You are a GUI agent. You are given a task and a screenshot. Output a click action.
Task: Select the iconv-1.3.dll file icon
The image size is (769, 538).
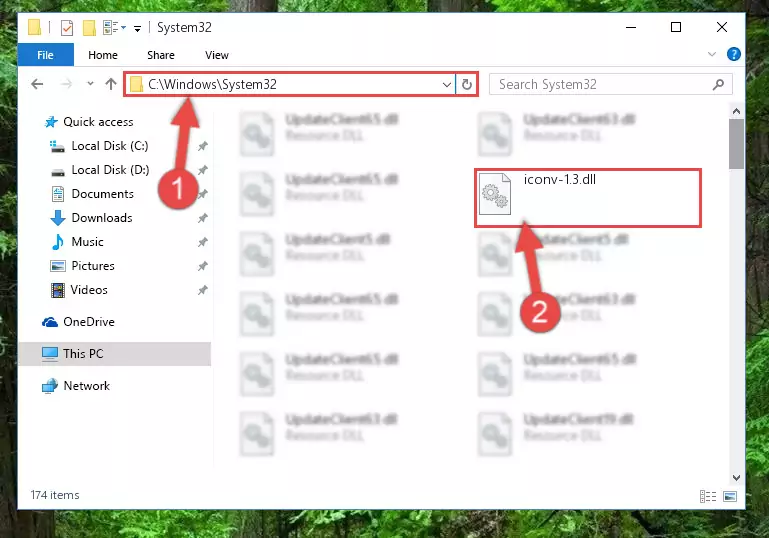click(x=495, y=194)
